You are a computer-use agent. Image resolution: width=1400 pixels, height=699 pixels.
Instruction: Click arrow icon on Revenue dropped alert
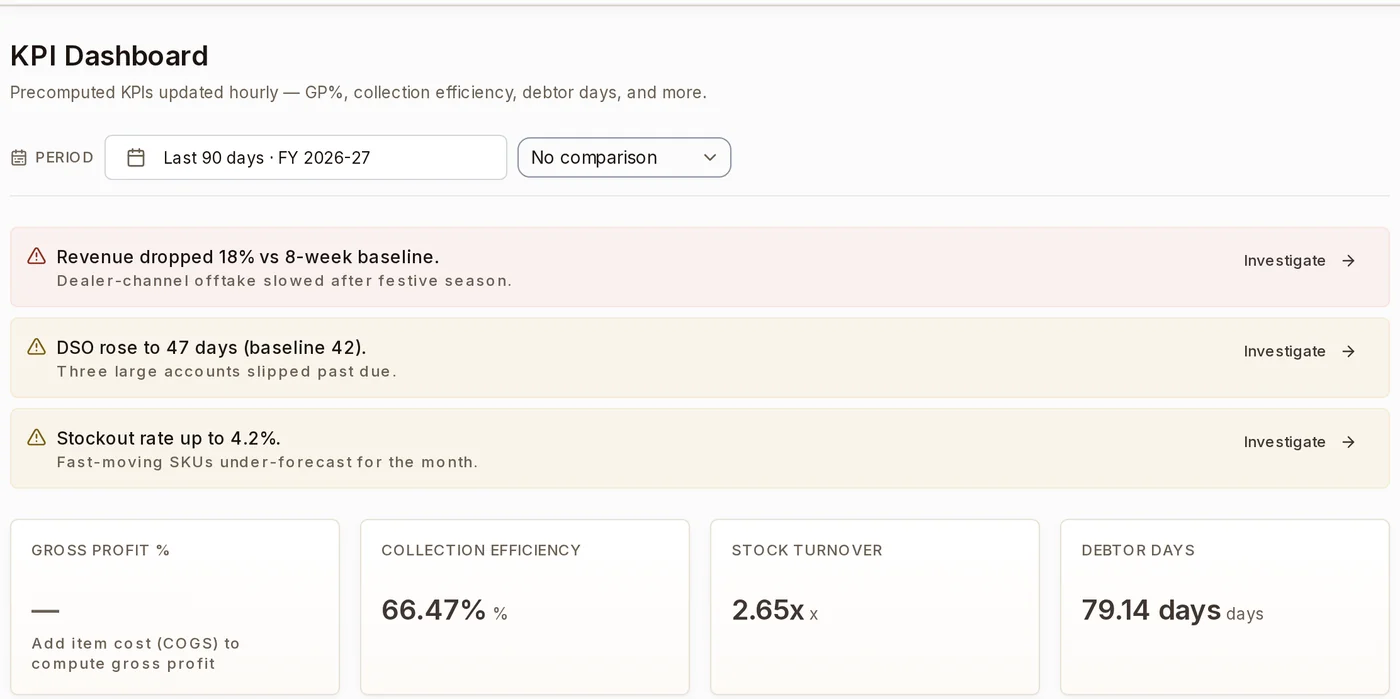[1349, 261]
